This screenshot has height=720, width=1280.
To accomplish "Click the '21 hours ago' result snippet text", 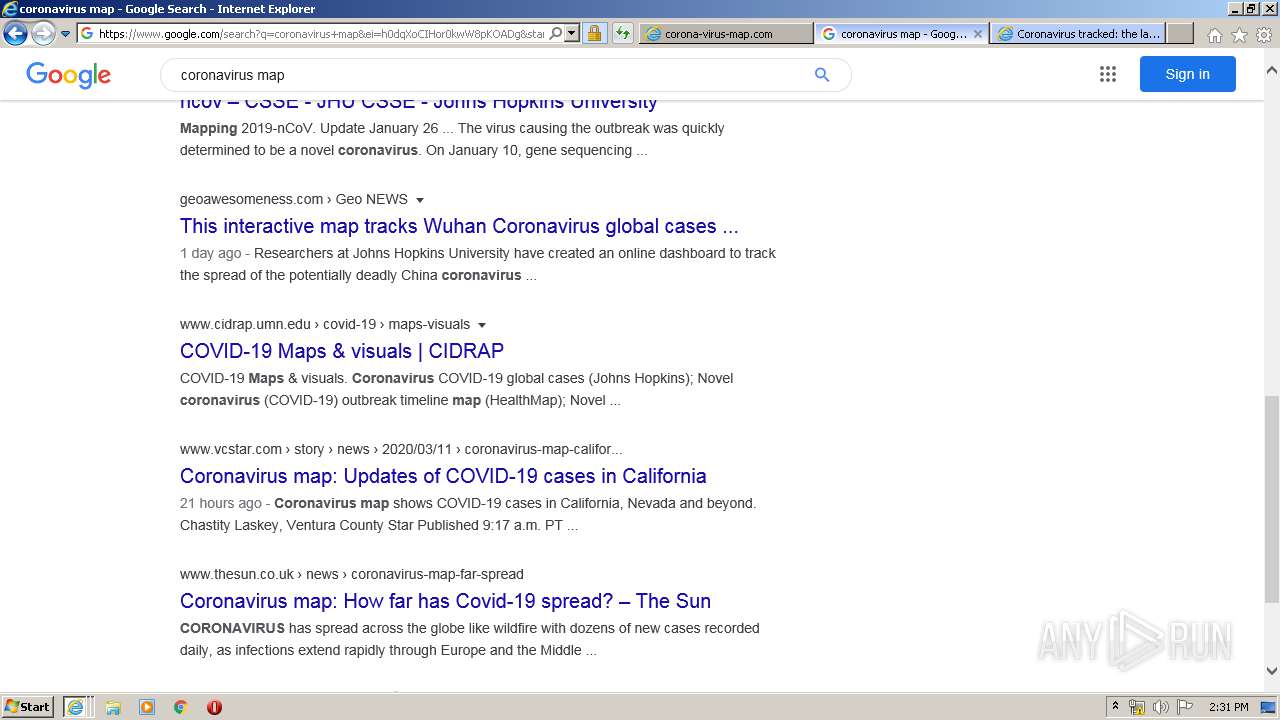I will coord(221,503).
